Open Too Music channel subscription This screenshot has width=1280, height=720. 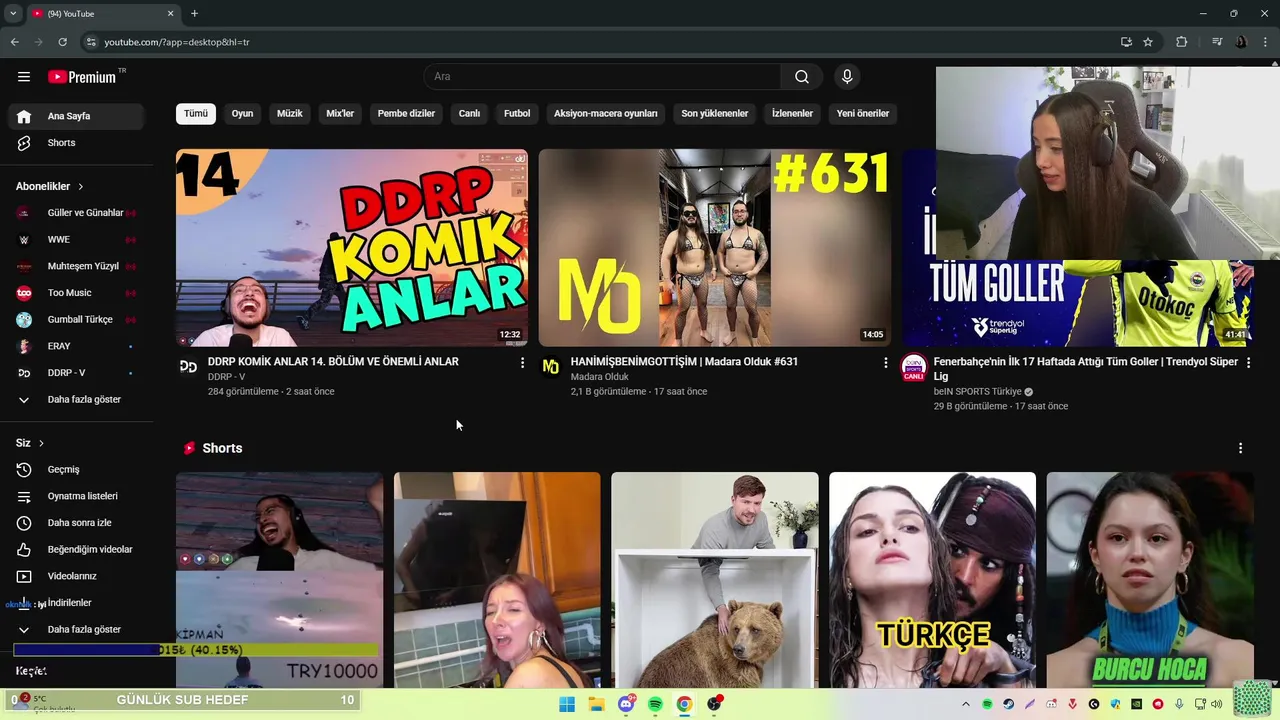tap(76, 293)
